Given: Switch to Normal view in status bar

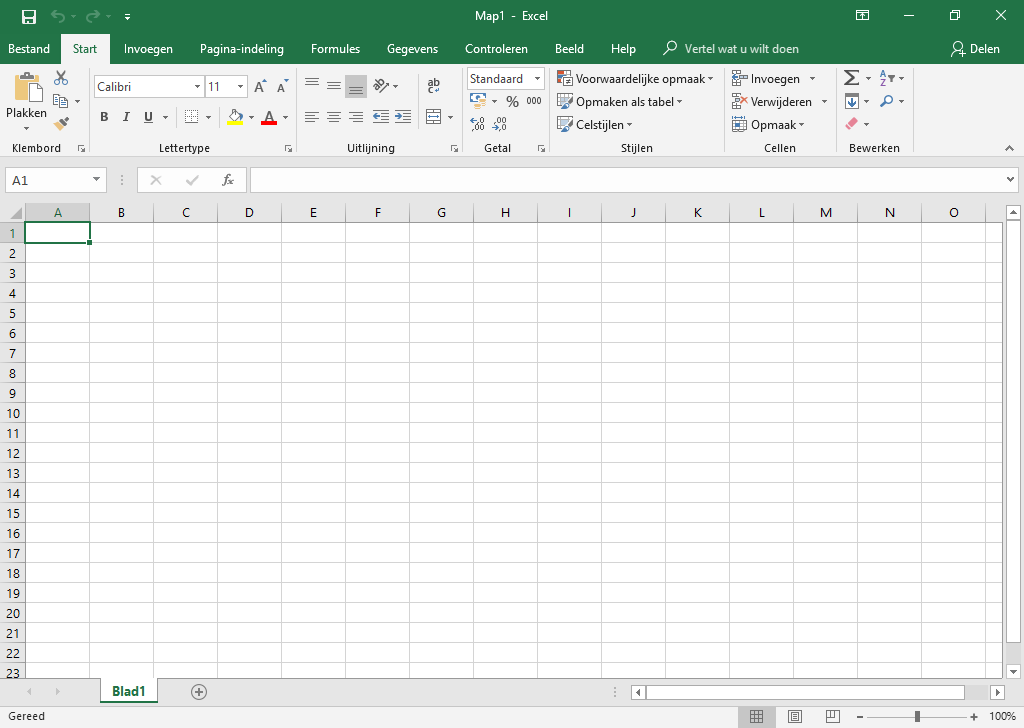Looking at the screenshot, I should pyautogui.click(x=756, y=716).
